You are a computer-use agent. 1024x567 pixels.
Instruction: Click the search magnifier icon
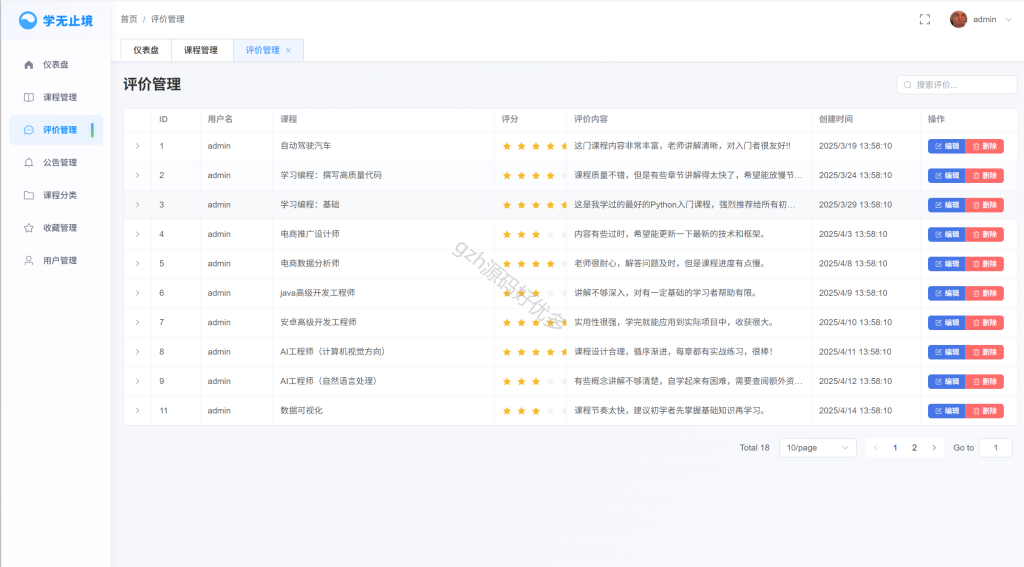(x=908, y=85)
